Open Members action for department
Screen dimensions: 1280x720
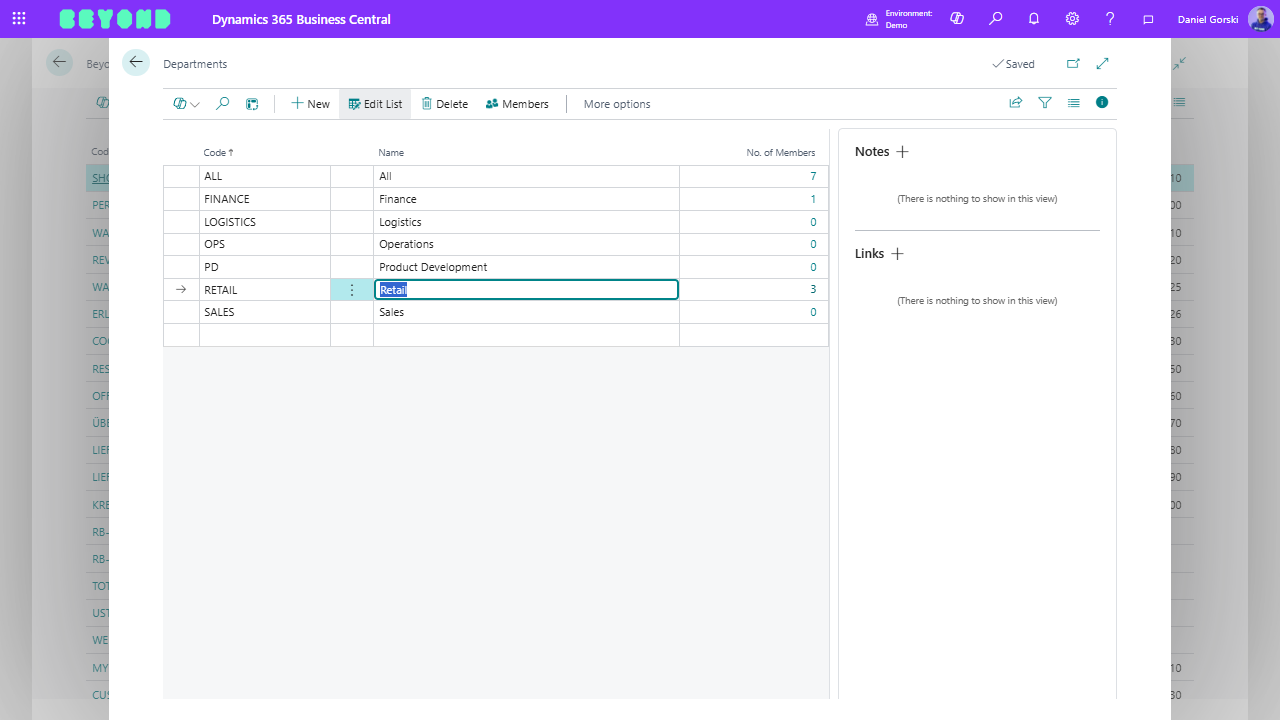point(517,104)
